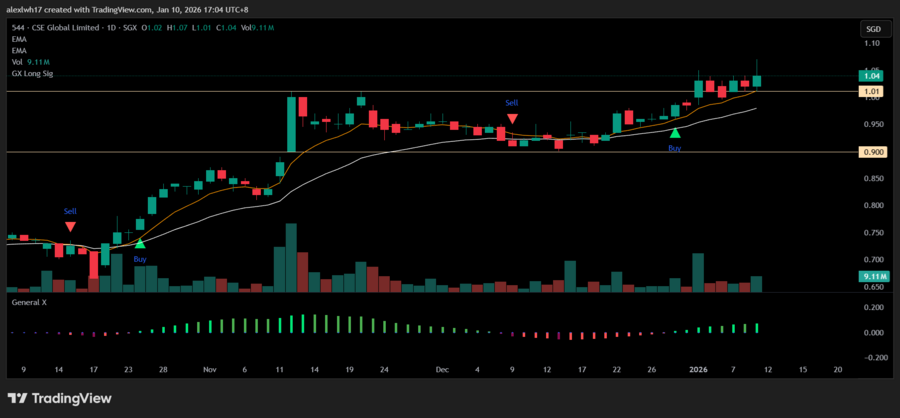The height and width of the screenshot is (418, 900).
Task: Click the red Sell arrow near Dec 9
Action: click(512, 118)
